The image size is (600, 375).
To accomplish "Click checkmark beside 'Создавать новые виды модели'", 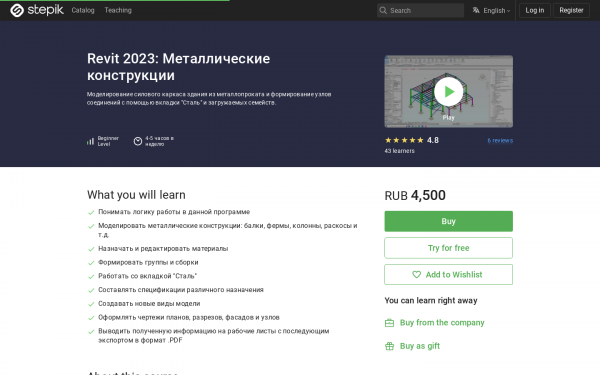I will 91,304.
